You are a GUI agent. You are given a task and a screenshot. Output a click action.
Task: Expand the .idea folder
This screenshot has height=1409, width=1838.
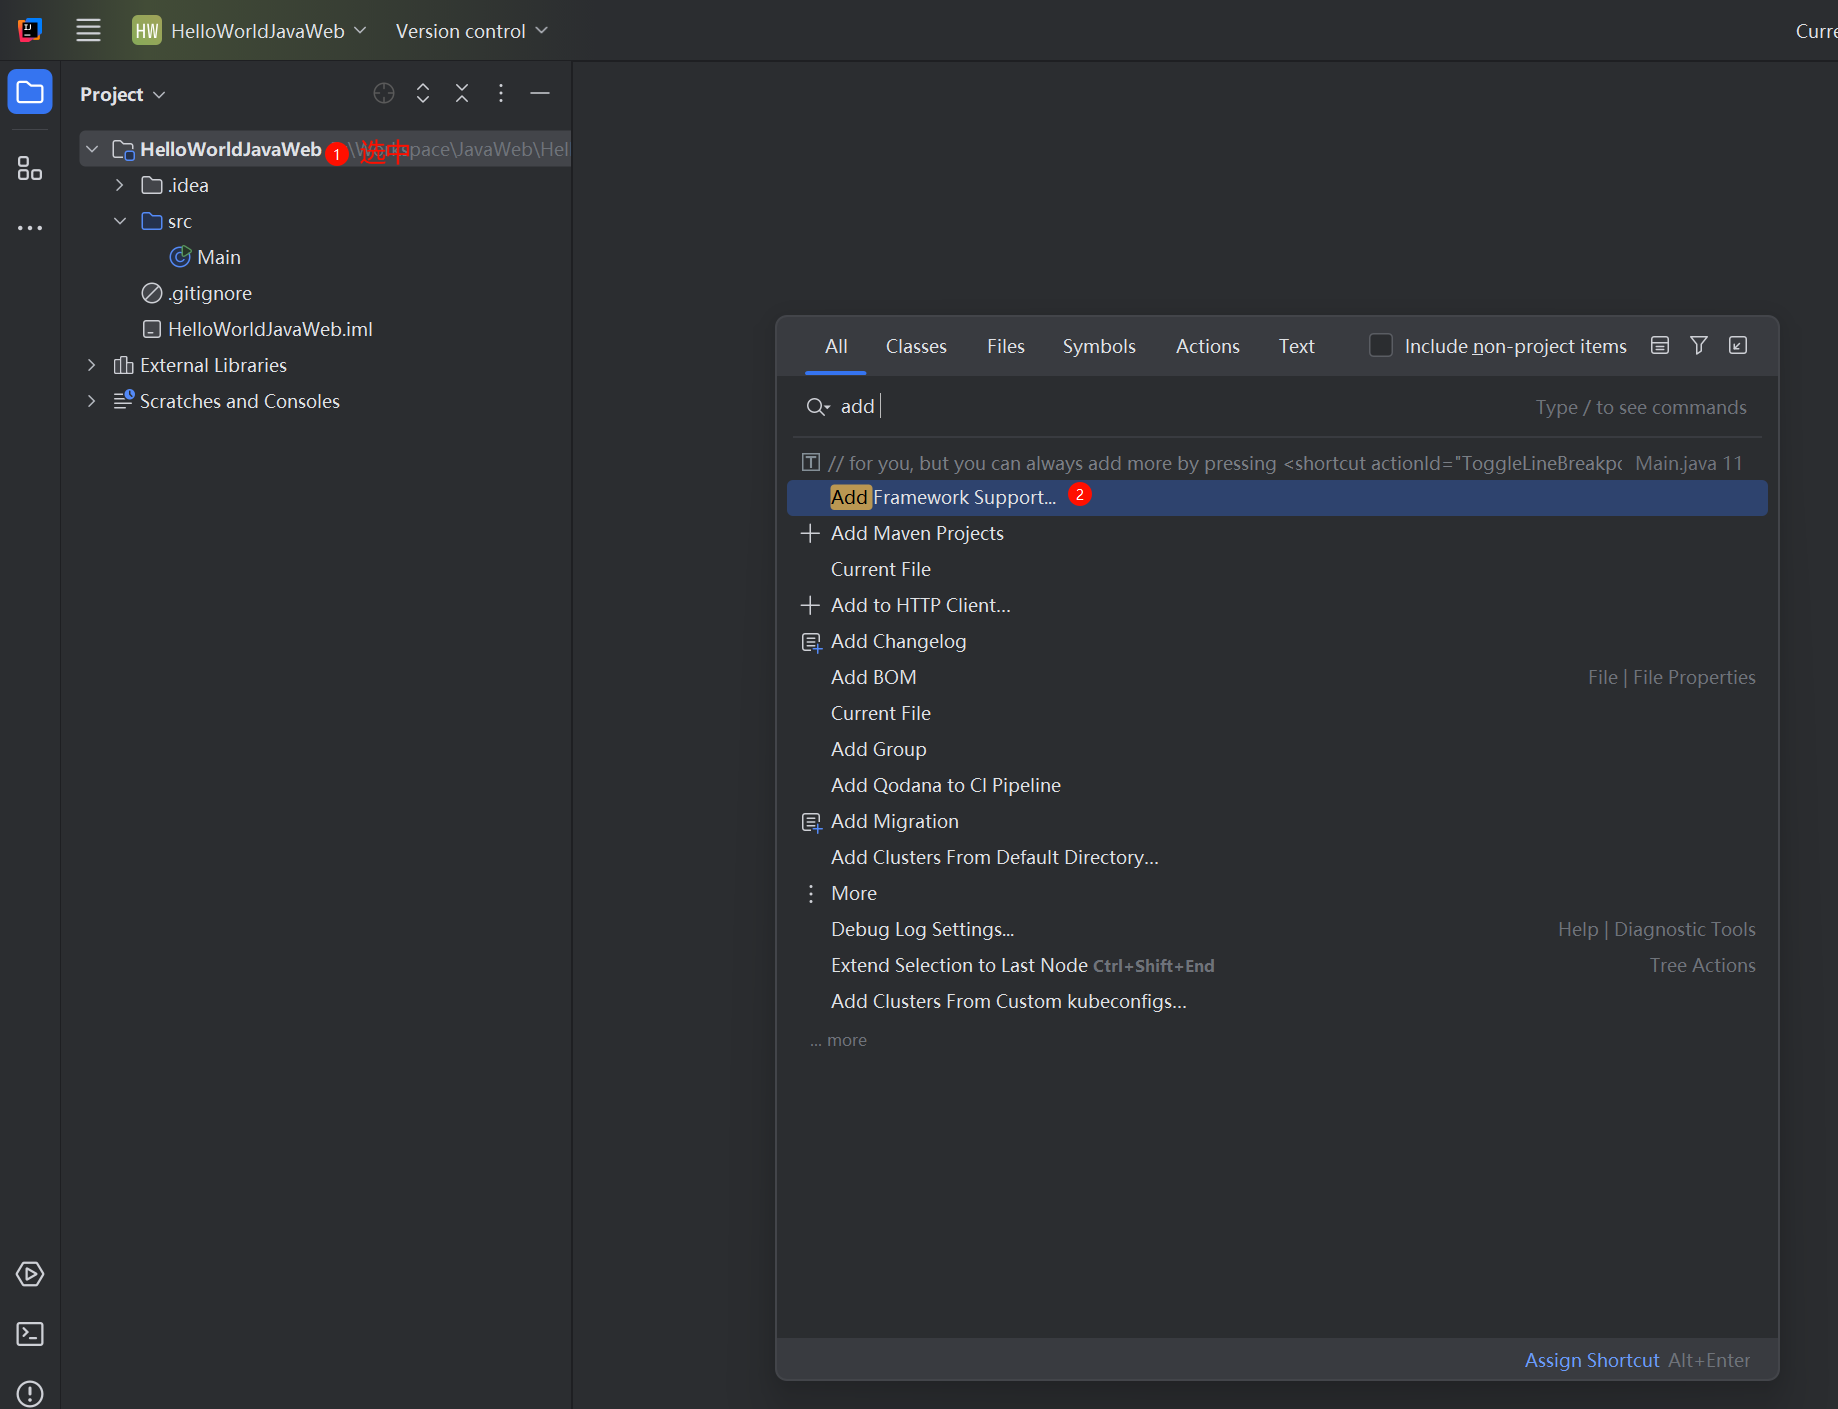point(120,185)
